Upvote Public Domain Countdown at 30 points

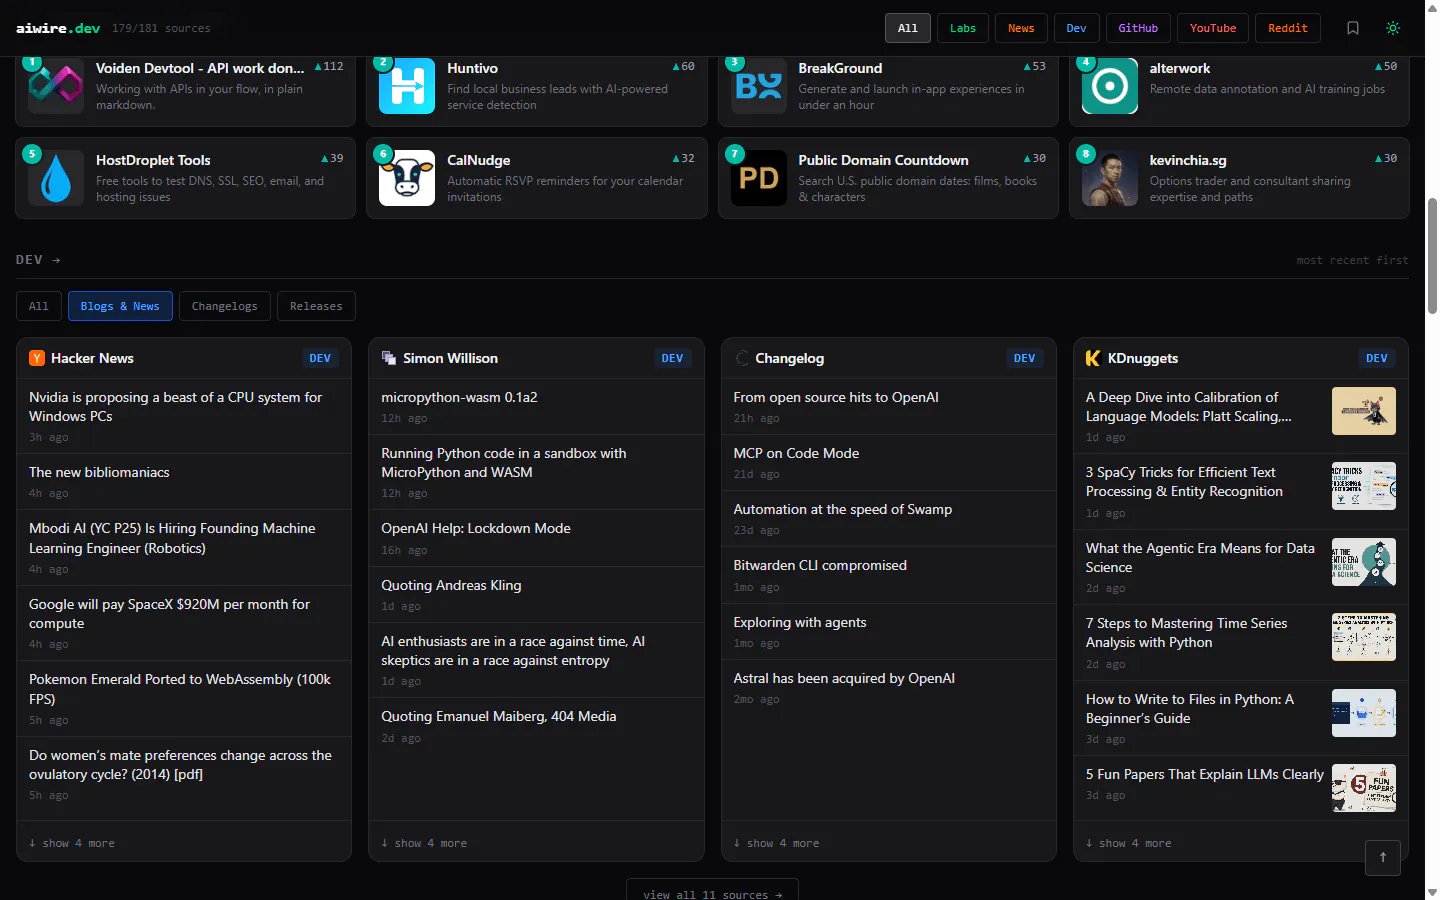(x=1035, y=159)
